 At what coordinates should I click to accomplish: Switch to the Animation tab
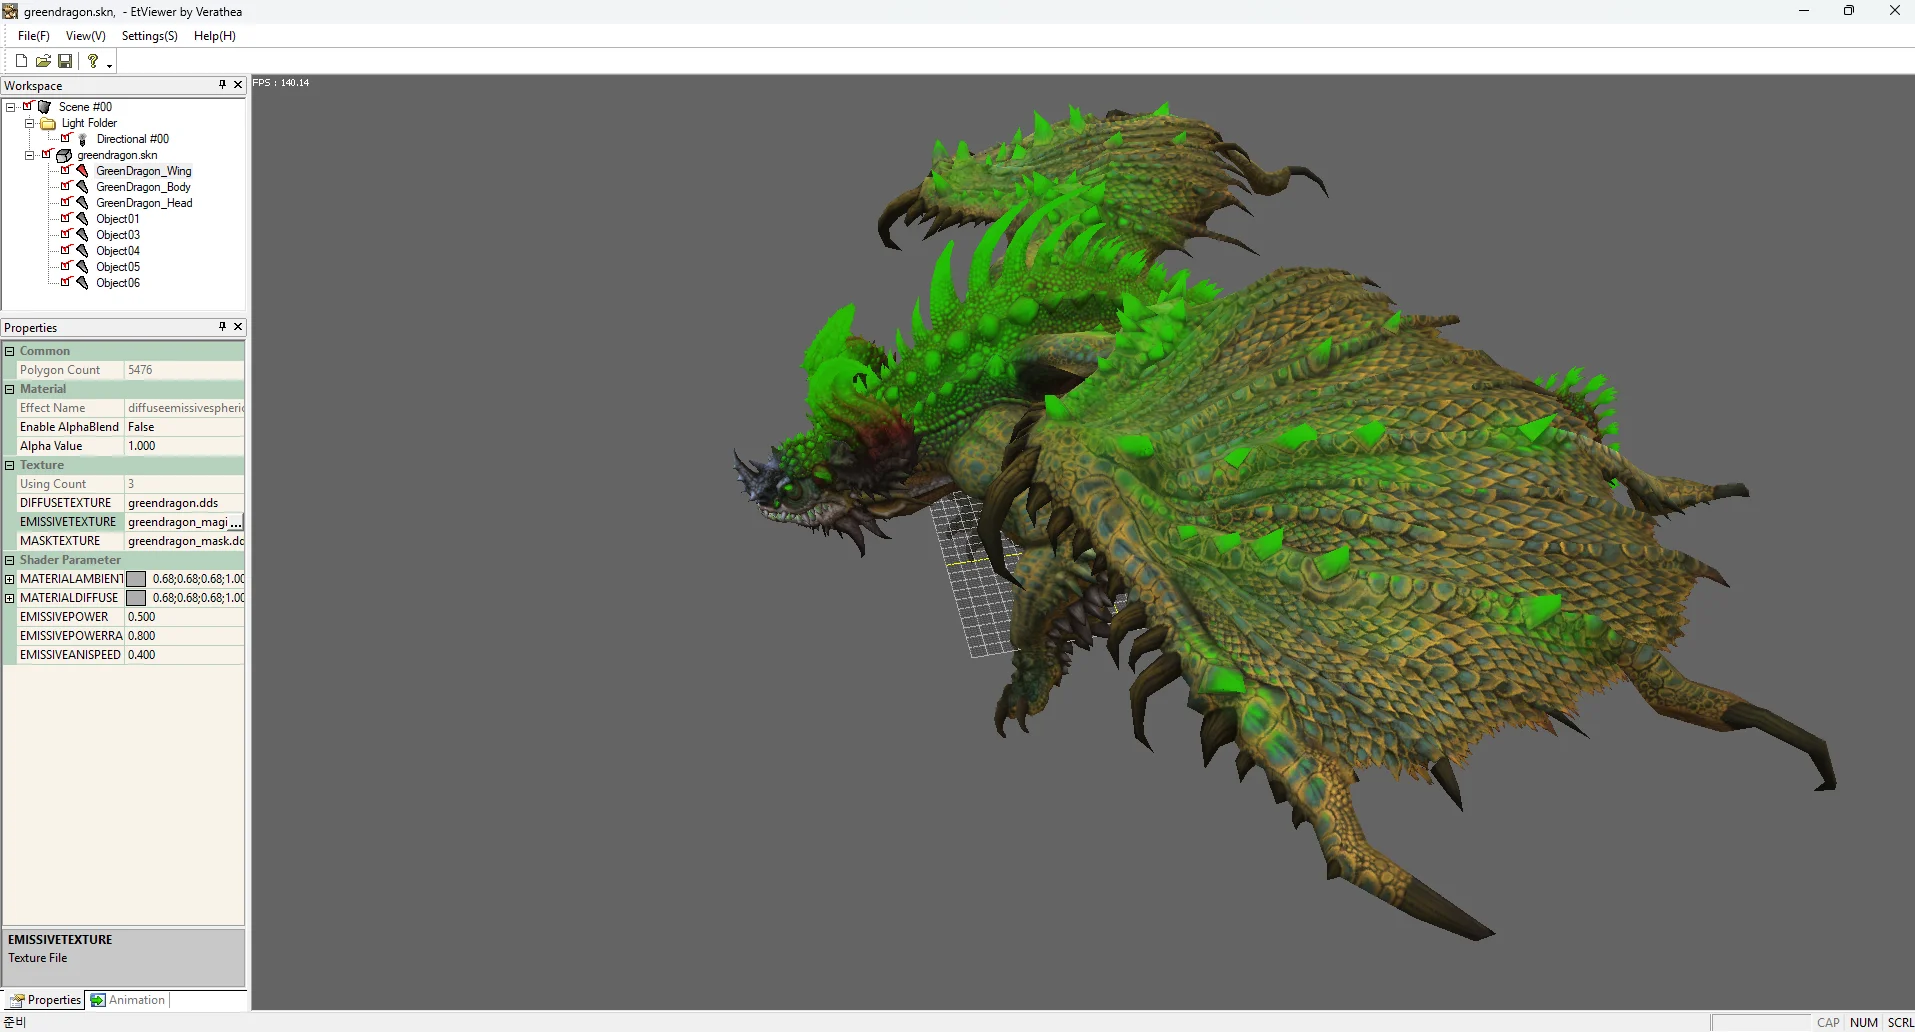point(128,1000)
